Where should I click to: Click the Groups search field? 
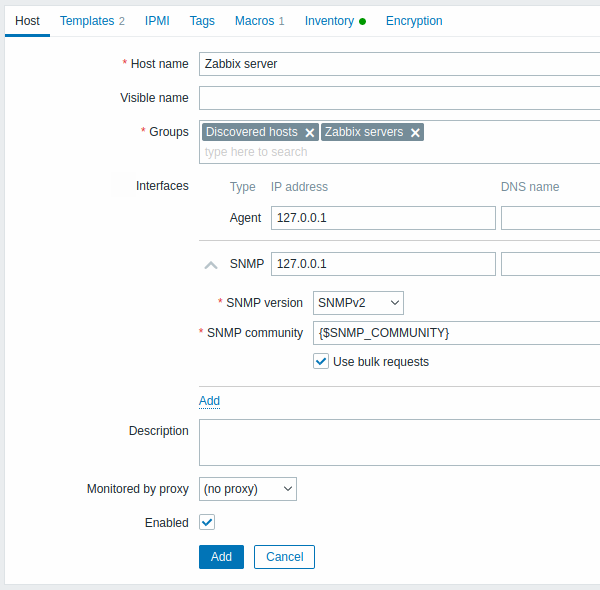(399, 152)
